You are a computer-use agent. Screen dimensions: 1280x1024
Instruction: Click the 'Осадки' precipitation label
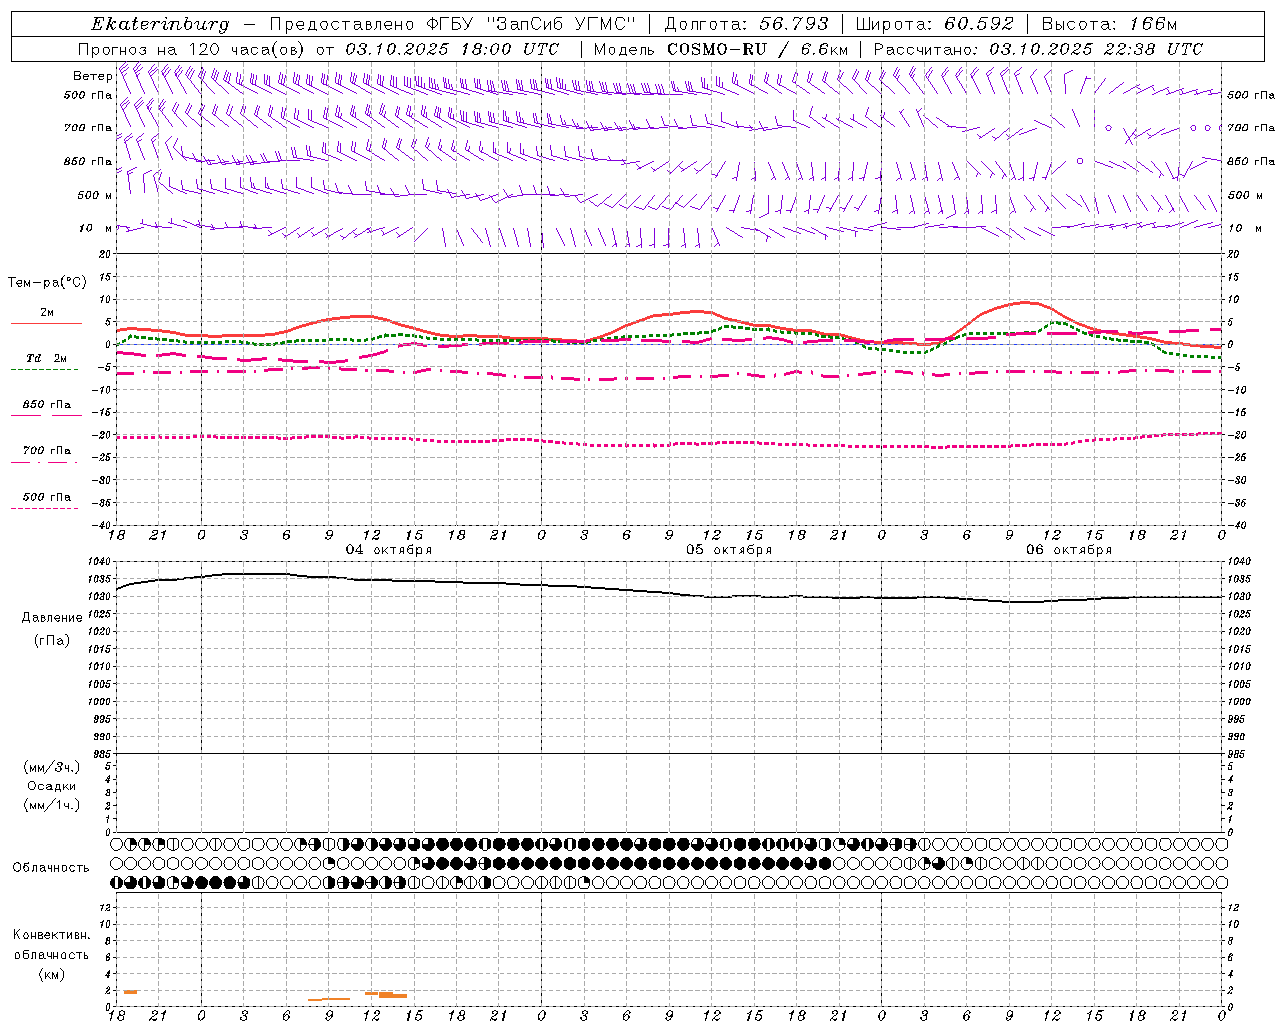click(51, 786)
